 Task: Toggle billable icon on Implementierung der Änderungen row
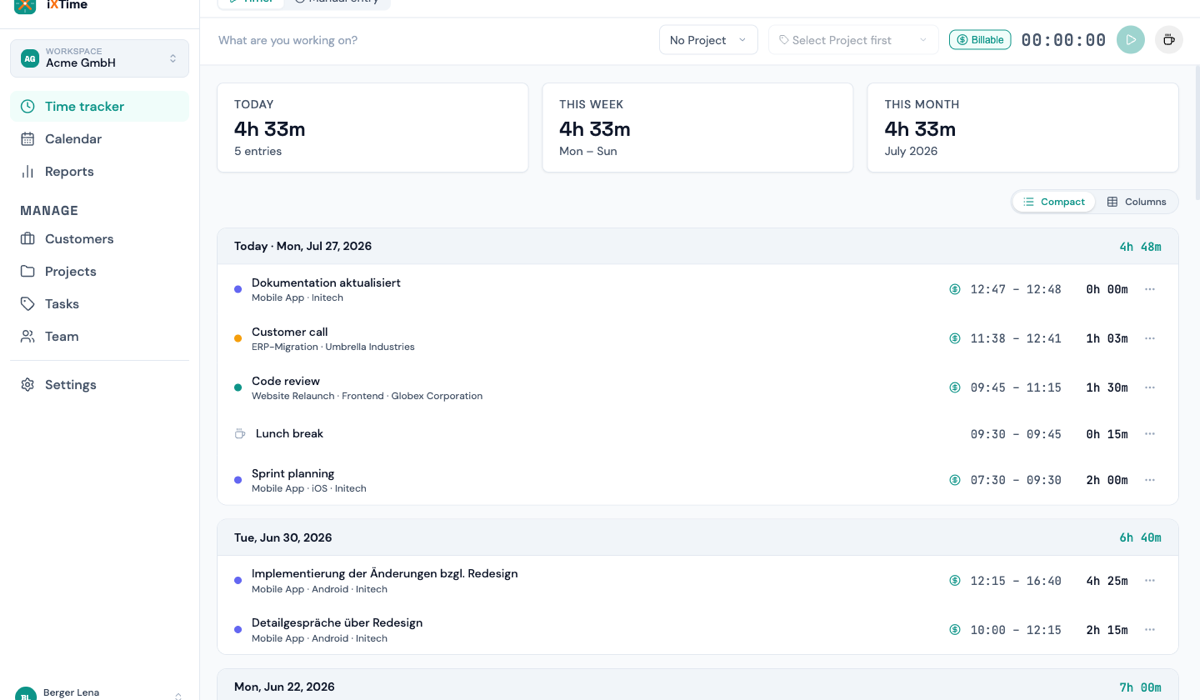click(x=955, y=580)
